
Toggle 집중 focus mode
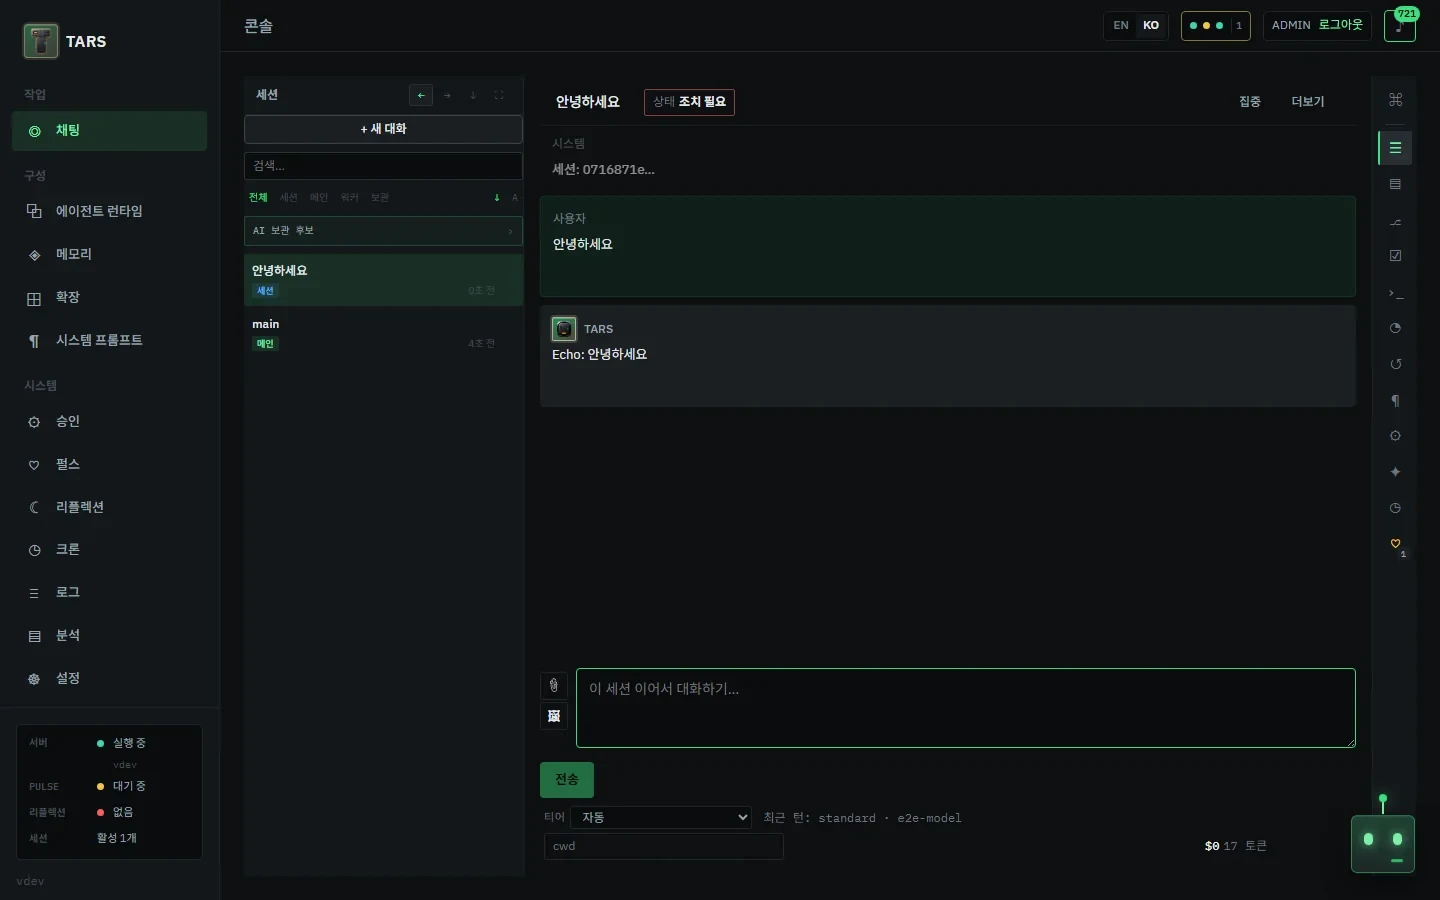1250,102
